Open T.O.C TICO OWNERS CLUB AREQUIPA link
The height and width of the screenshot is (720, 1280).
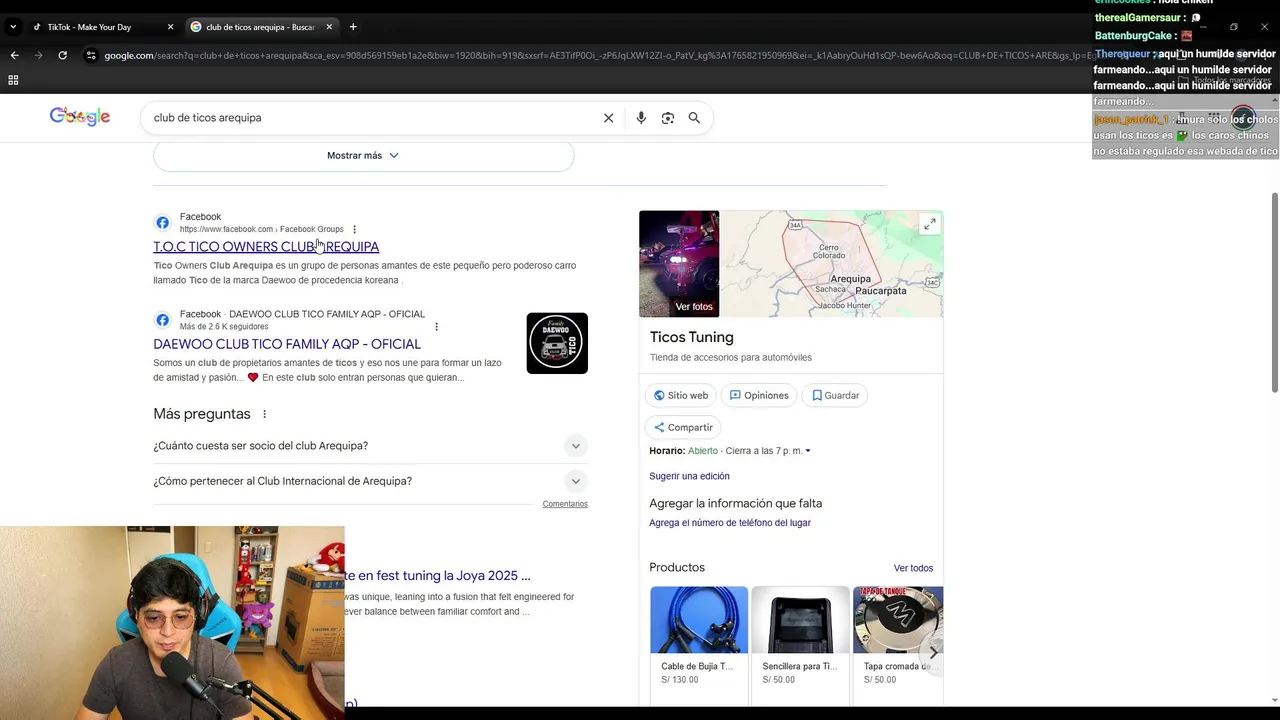coord(266,247)
